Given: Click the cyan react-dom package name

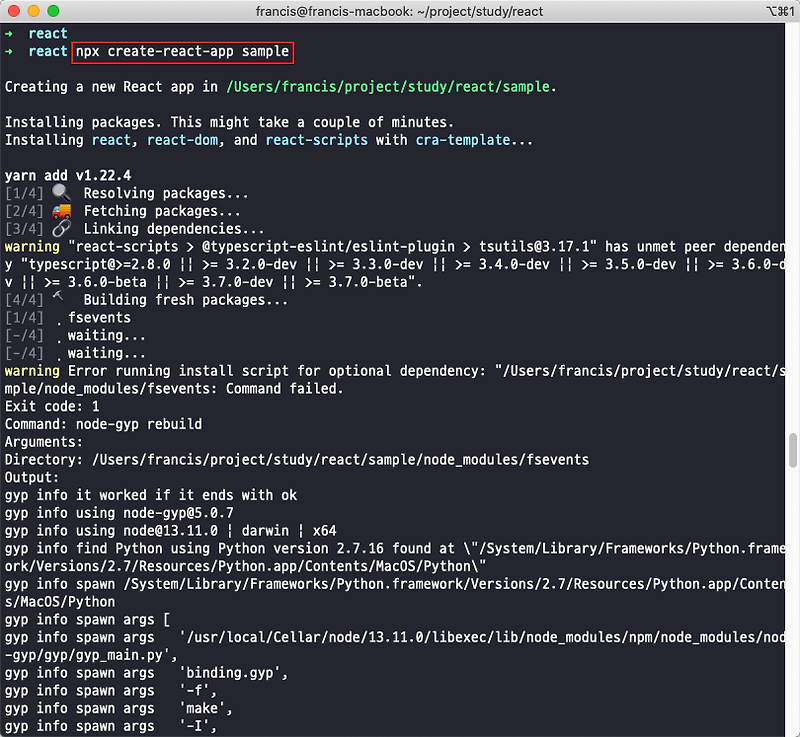Looking at the screenshot, I should [183, 140].
